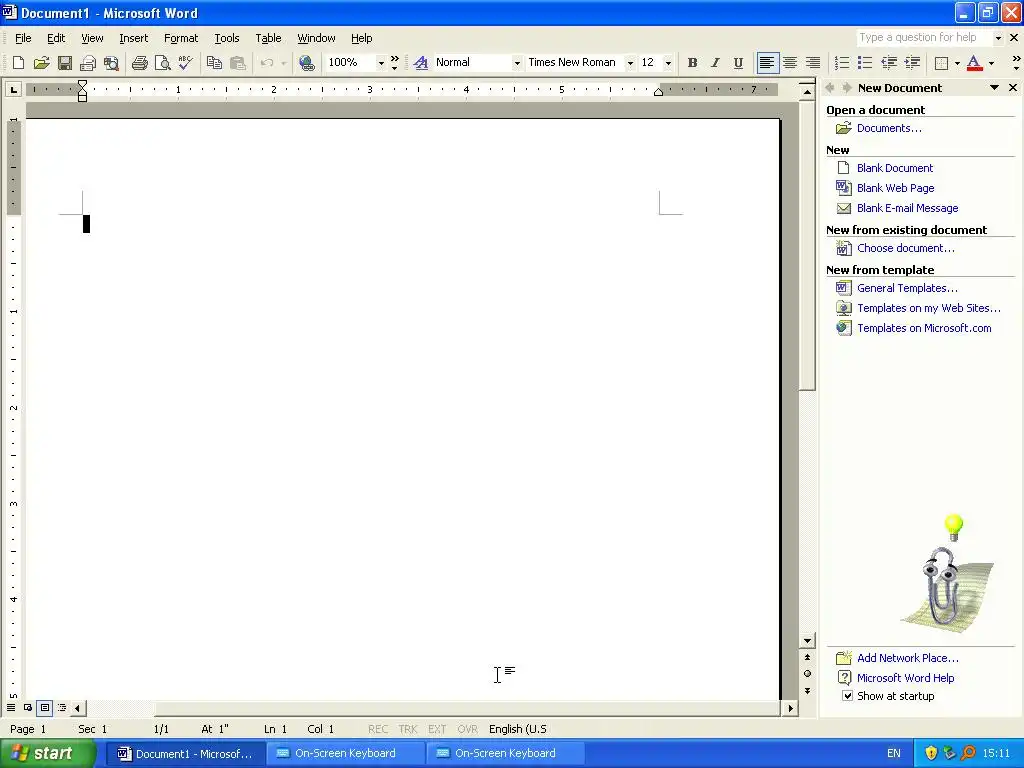Toggle italic formatting
The height and width of the screenshot is (768, 1024).
click(x=715, y=63)
